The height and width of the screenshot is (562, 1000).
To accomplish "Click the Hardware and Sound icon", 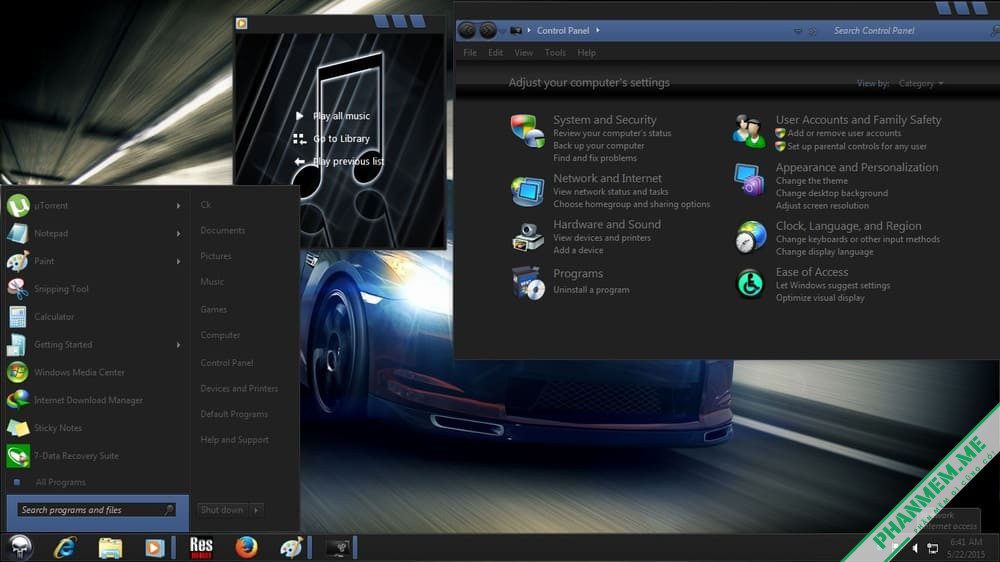I will [x=527, y=237].
